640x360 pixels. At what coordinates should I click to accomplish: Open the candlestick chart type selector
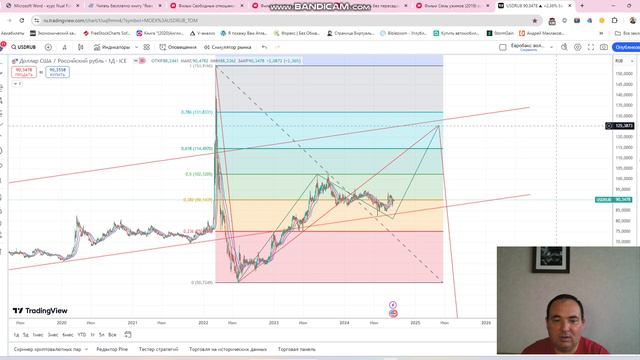tap(80, 47)
